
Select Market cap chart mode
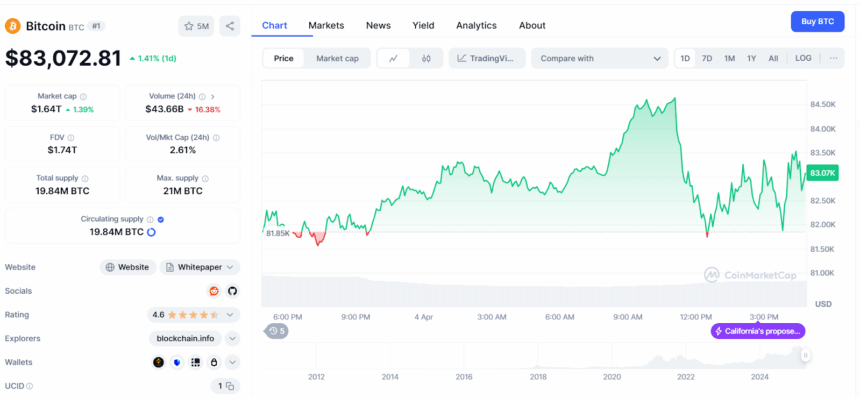[x=337, y=58]
